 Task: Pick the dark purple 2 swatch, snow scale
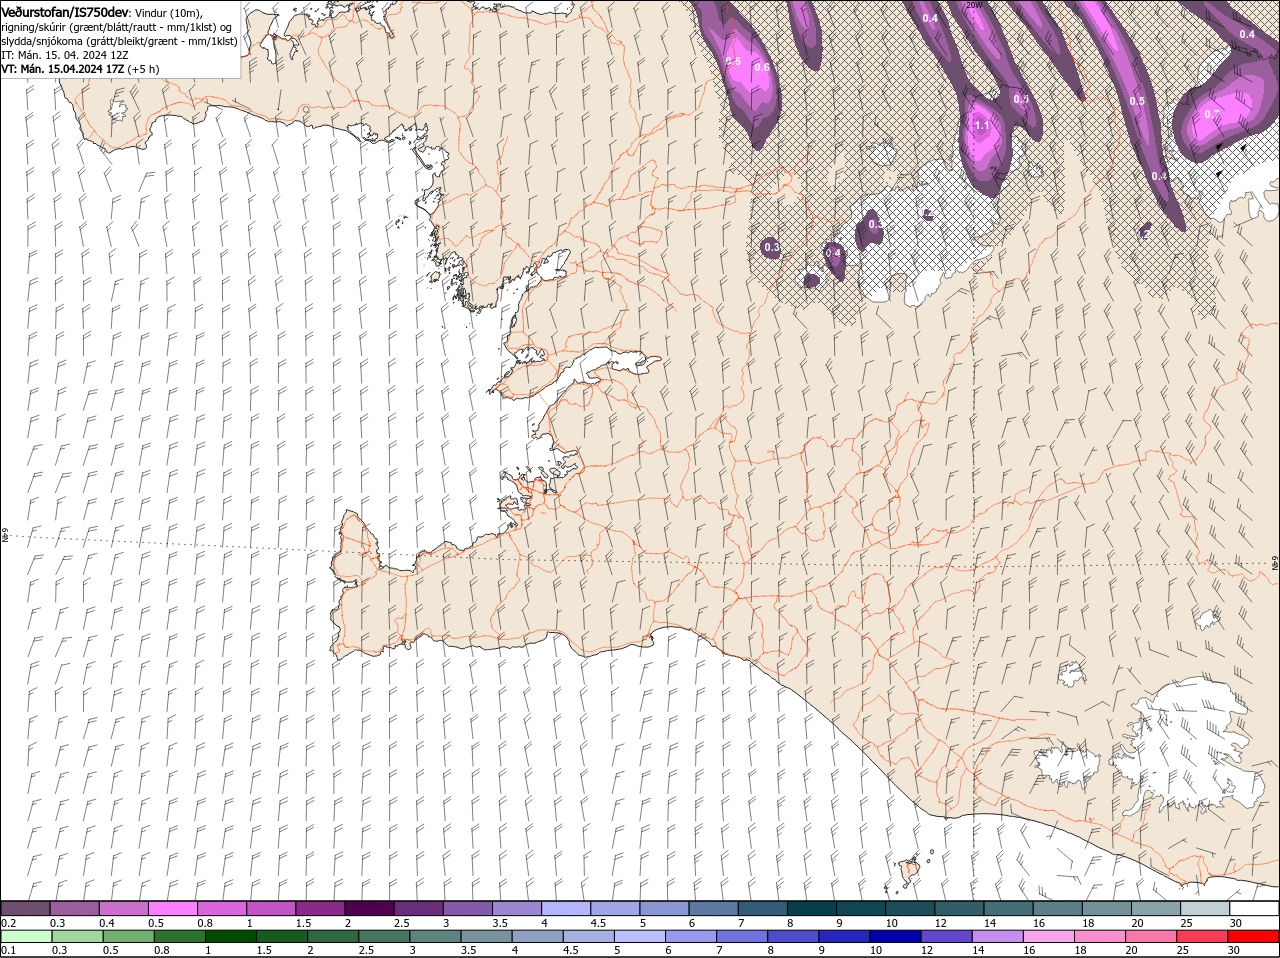pyautogui.click(x=370, y=908)
